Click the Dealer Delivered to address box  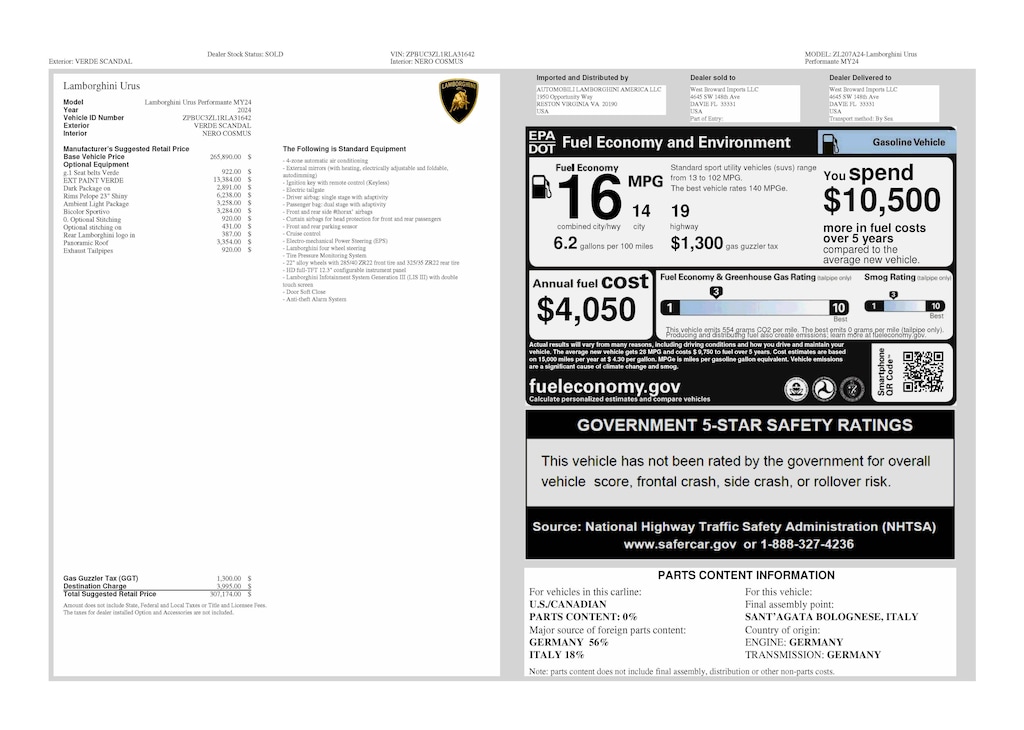pos(883,103)
